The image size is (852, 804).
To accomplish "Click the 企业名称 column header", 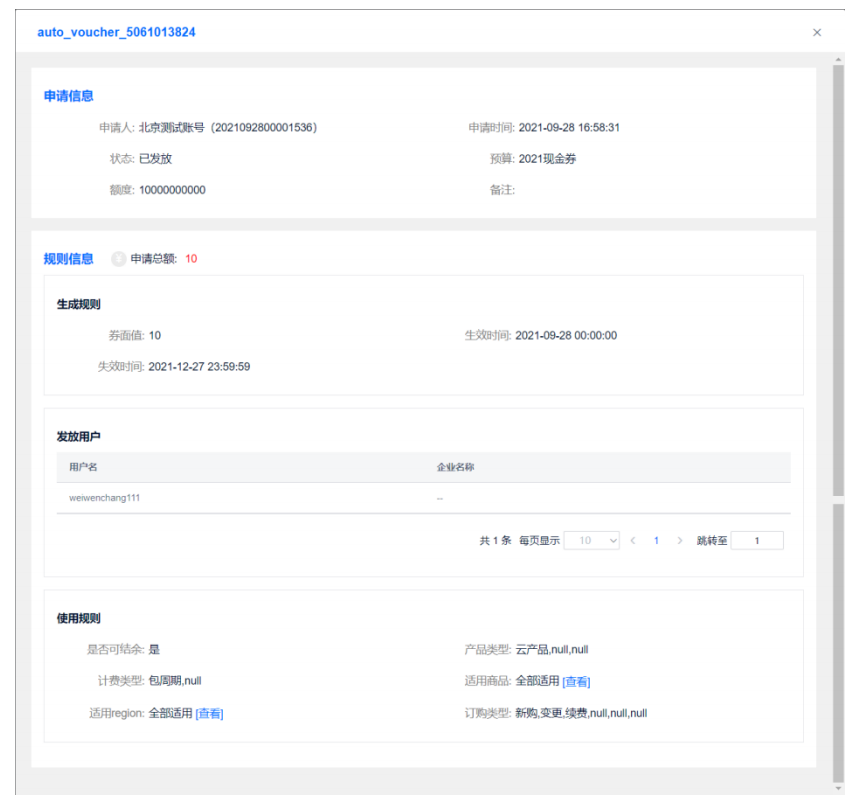I will (x=455, y=467).
